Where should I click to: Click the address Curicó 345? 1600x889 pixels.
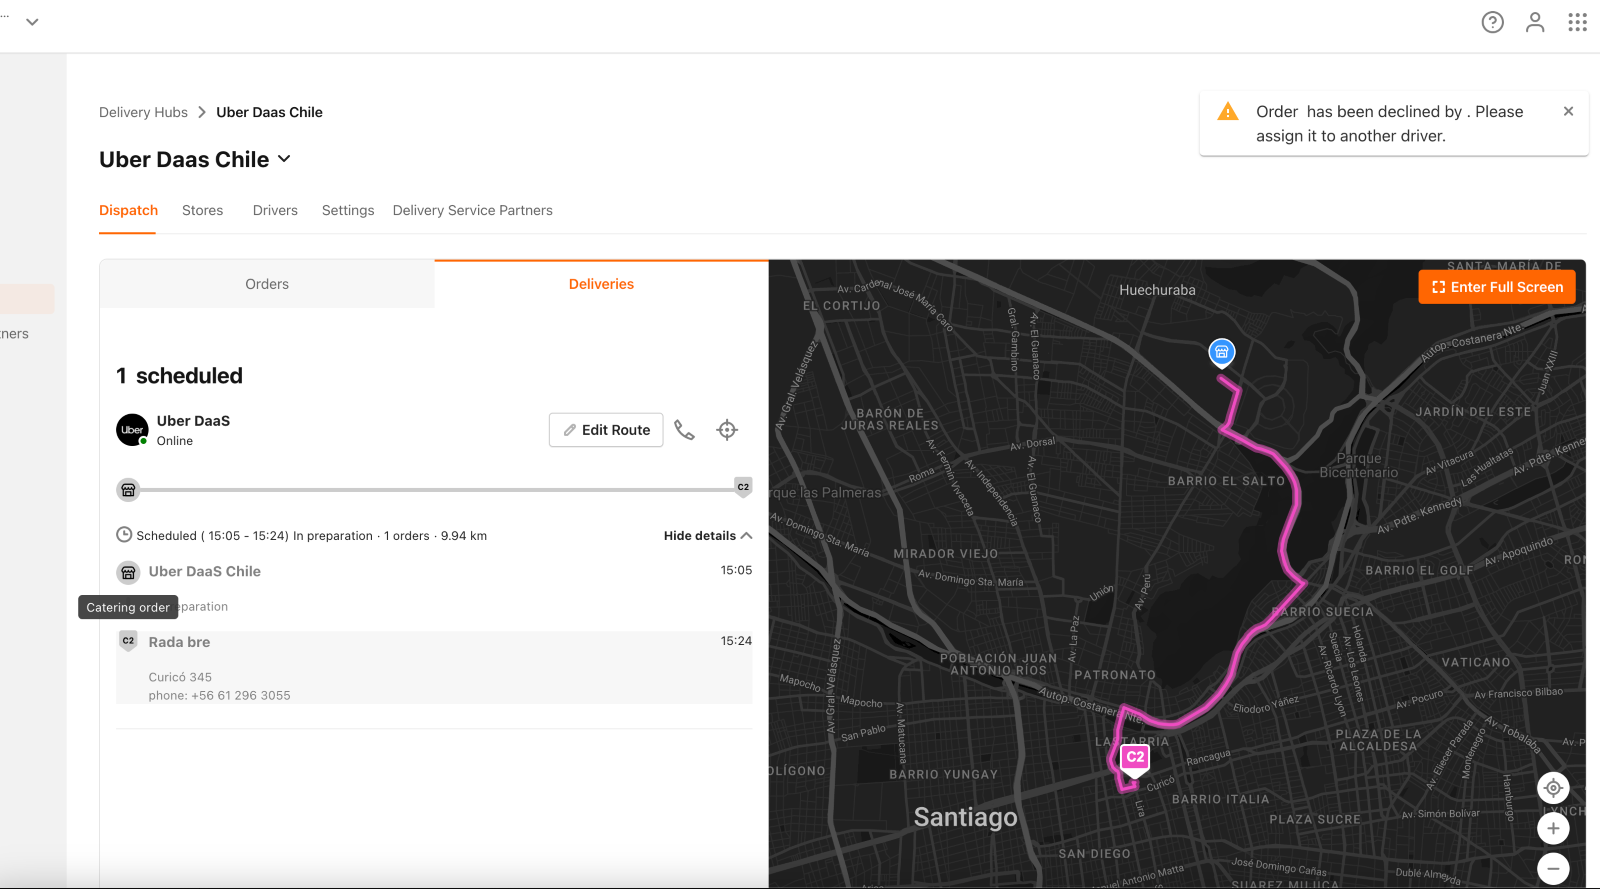coord(180,677)
